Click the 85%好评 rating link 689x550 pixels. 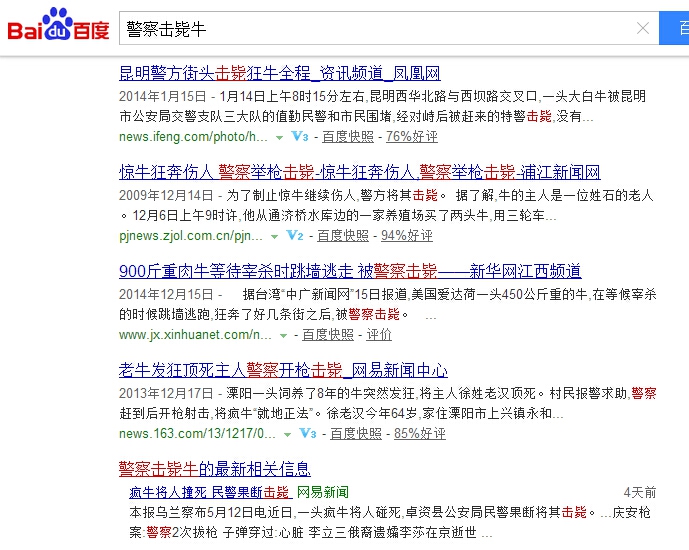click(420, 434)
